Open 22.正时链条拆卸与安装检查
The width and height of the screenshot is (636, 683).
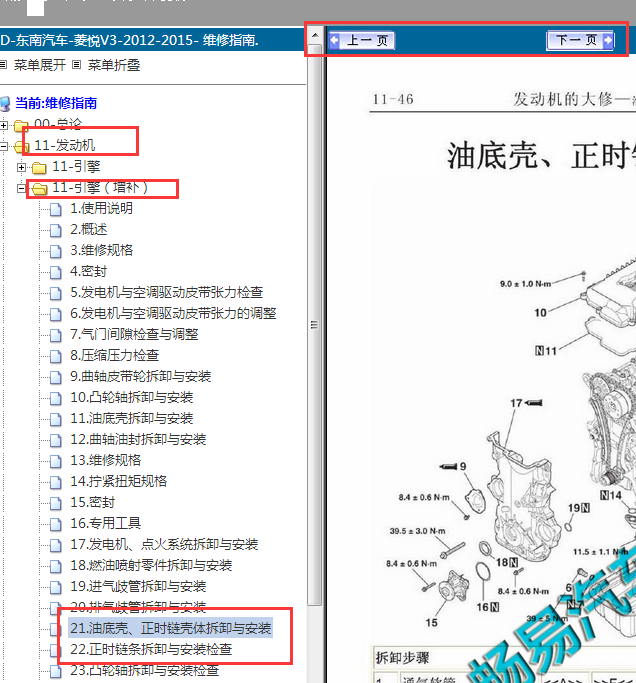click(x=151, y=649)
